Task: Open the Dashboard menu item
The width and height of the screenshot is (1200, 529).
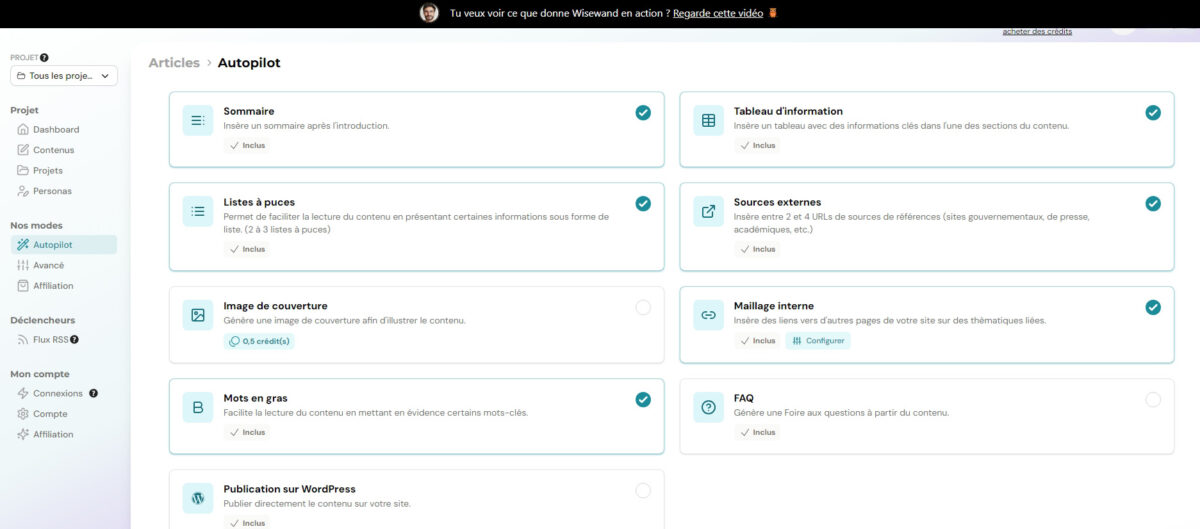Action: 56,130
